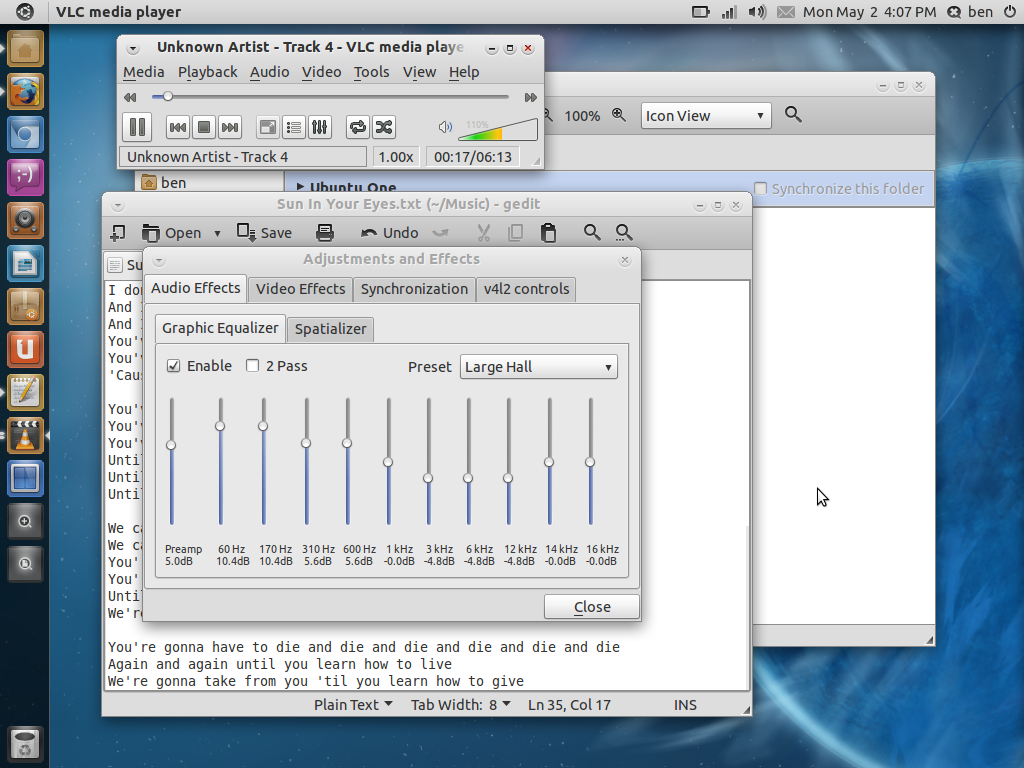Create new document in gedit
Viewport: 1024px width, 768px height.
(x=118, y=232)
